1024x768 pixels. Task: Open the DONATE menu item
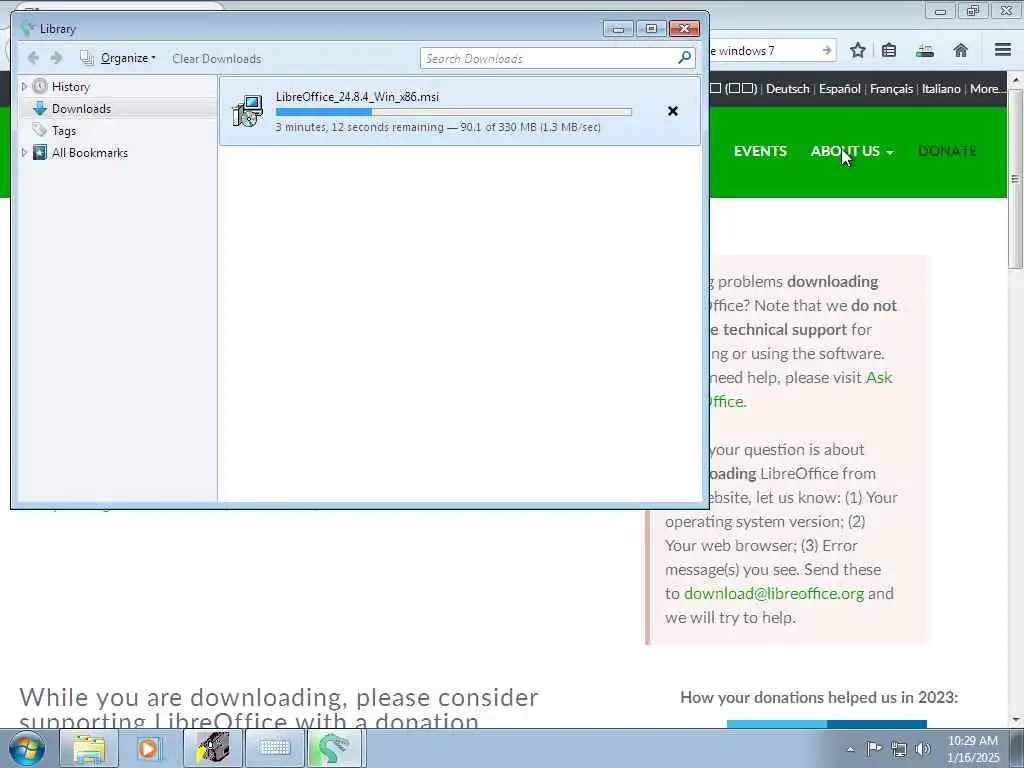(947, 151)
